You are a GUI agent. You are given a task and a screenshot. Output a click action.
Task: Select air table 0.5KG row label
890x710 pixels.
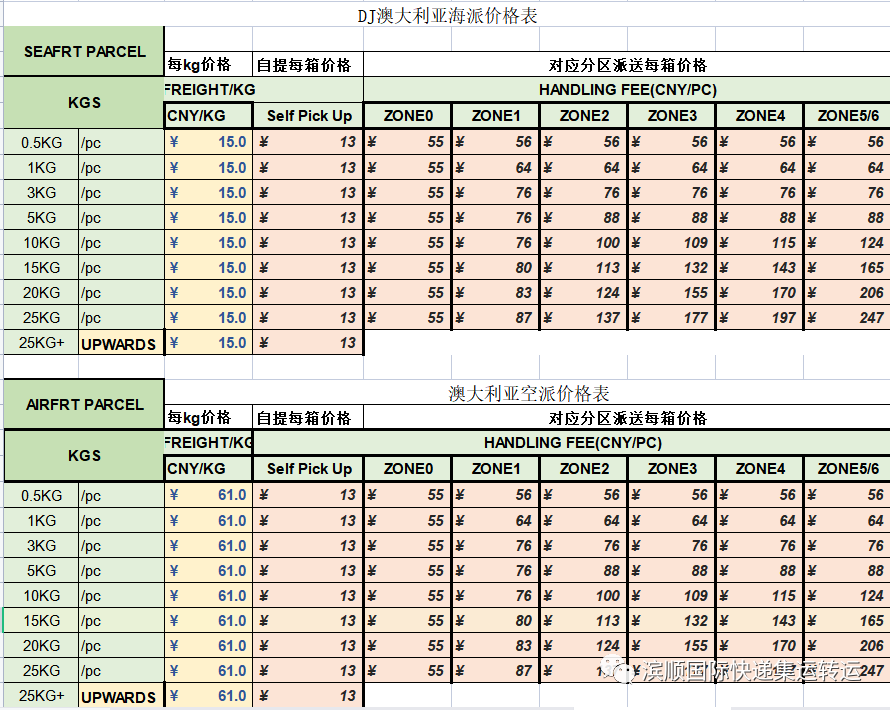coord(41,495)
